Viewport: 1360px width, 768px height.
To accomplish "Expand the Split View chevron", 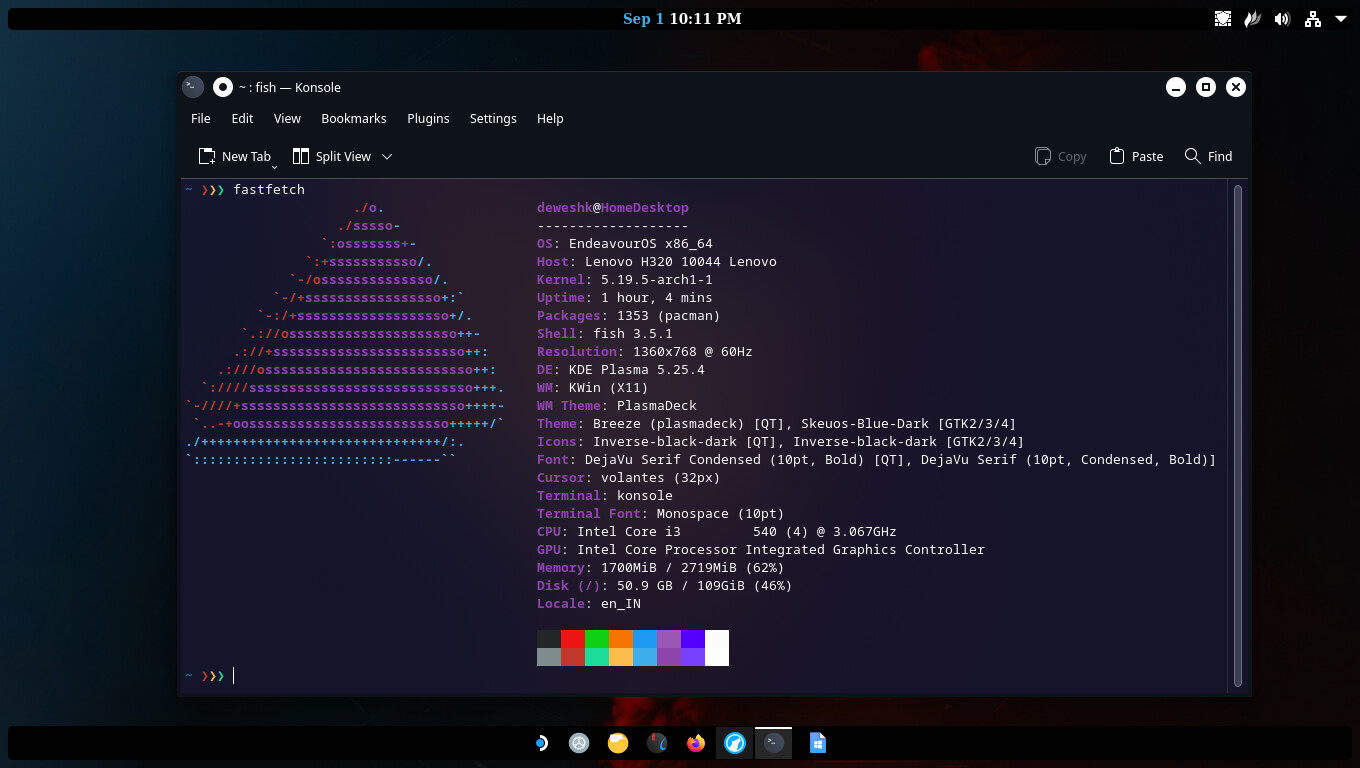I will 387,156.
